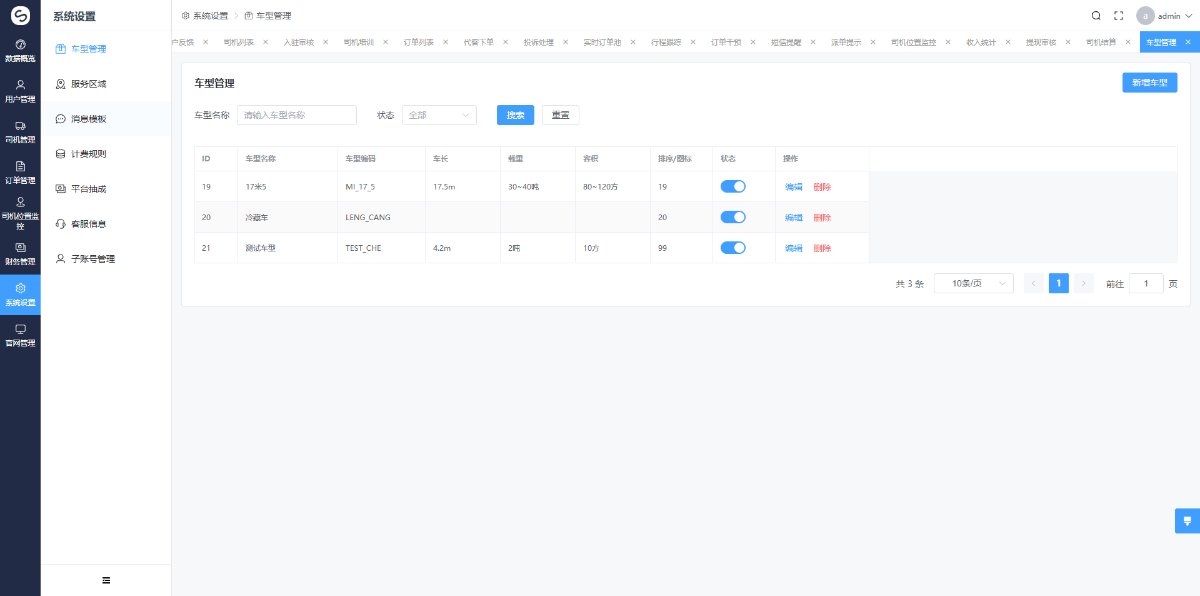Image resolution: width=1200 pixels, height=596 pixels.
Task: Edit the 17米5 vehicle row
Action: [793, 187]
